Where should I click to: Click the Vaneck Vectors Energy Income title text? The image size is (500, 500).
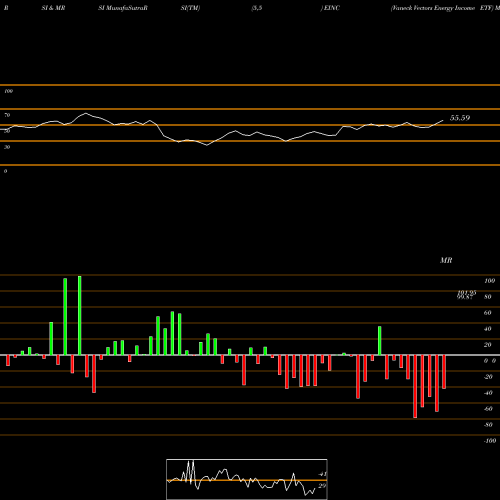(433, 8)
